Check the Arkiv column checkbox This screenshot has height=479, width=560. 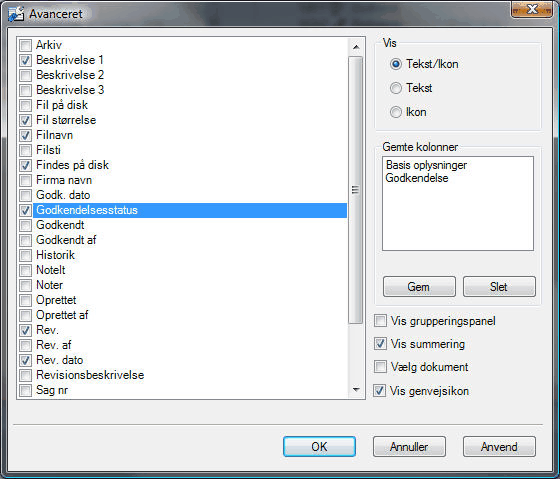click(25, 45)
